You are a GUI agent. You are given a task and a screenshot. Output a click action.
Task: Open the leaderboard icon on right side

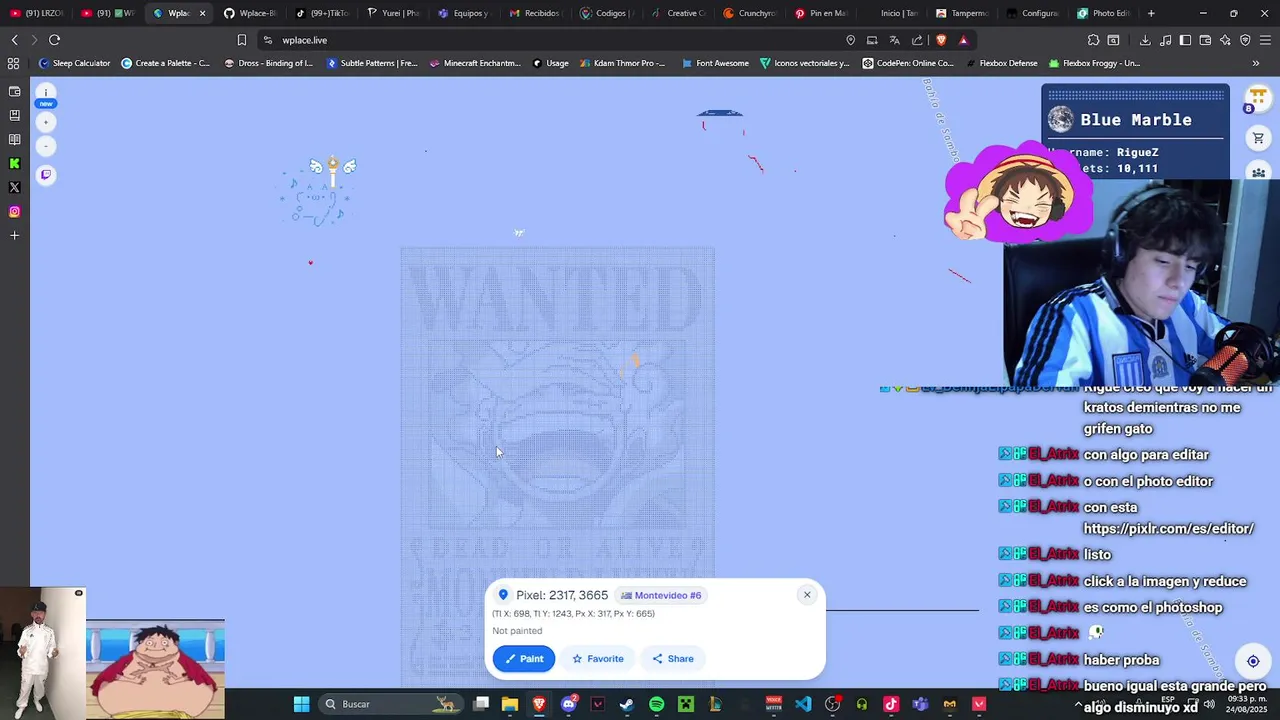click(x=1258, y=172)
